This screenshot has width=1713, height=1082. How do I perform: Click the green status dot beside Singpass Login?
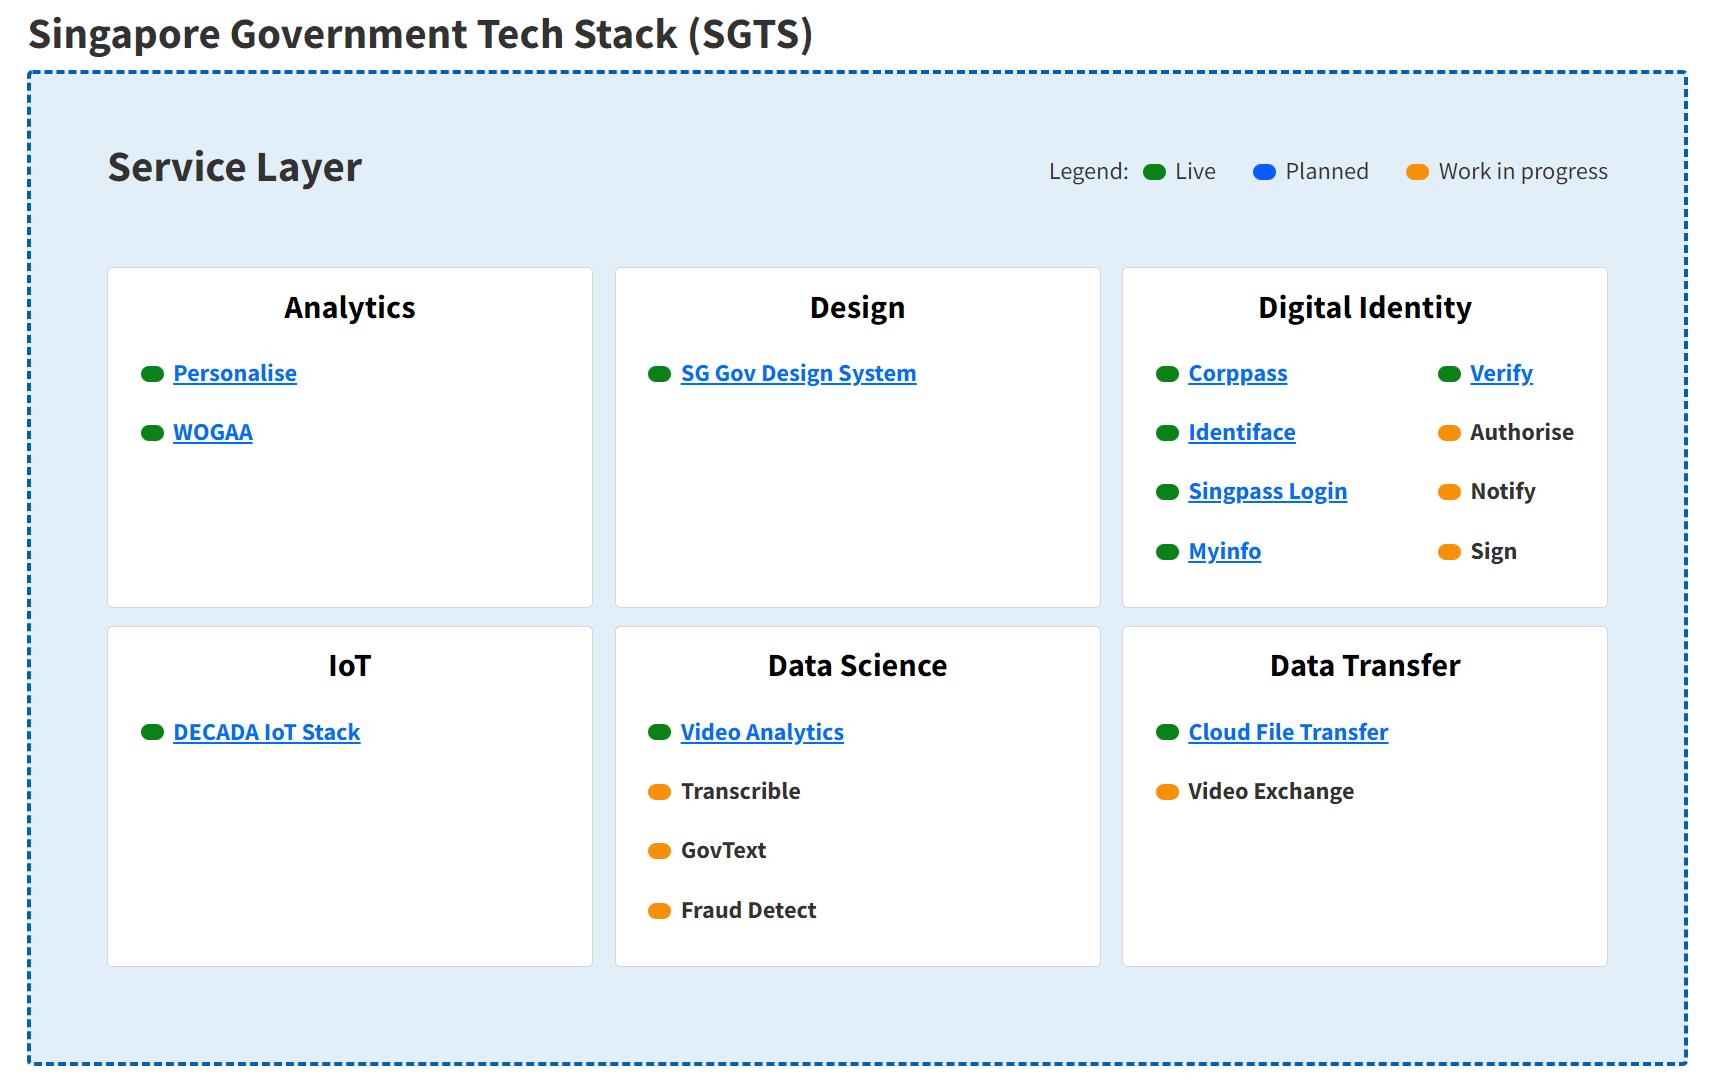1167,492
